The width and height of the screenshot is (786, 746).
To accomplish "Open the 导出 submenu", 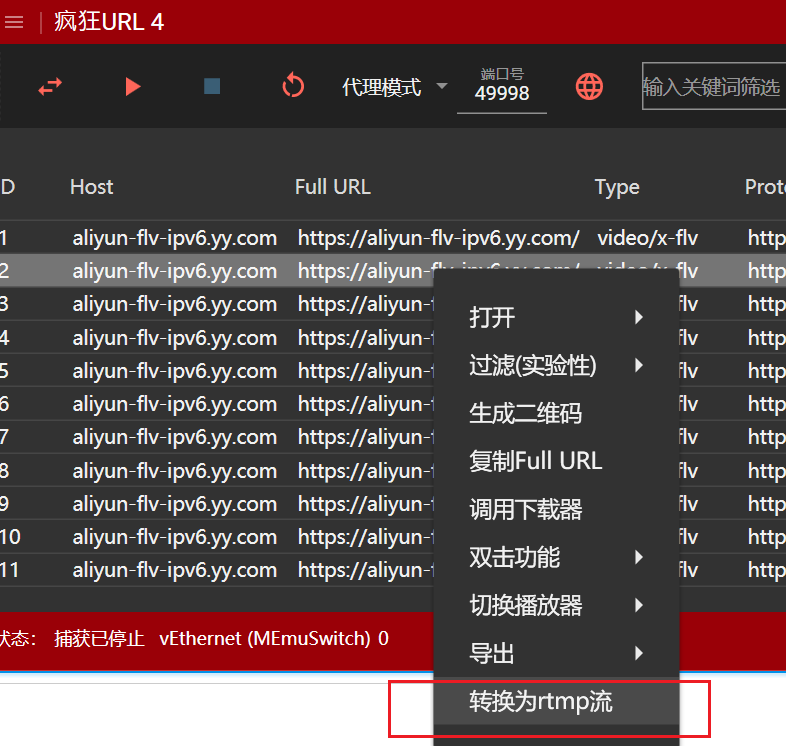I will [556, 654].
